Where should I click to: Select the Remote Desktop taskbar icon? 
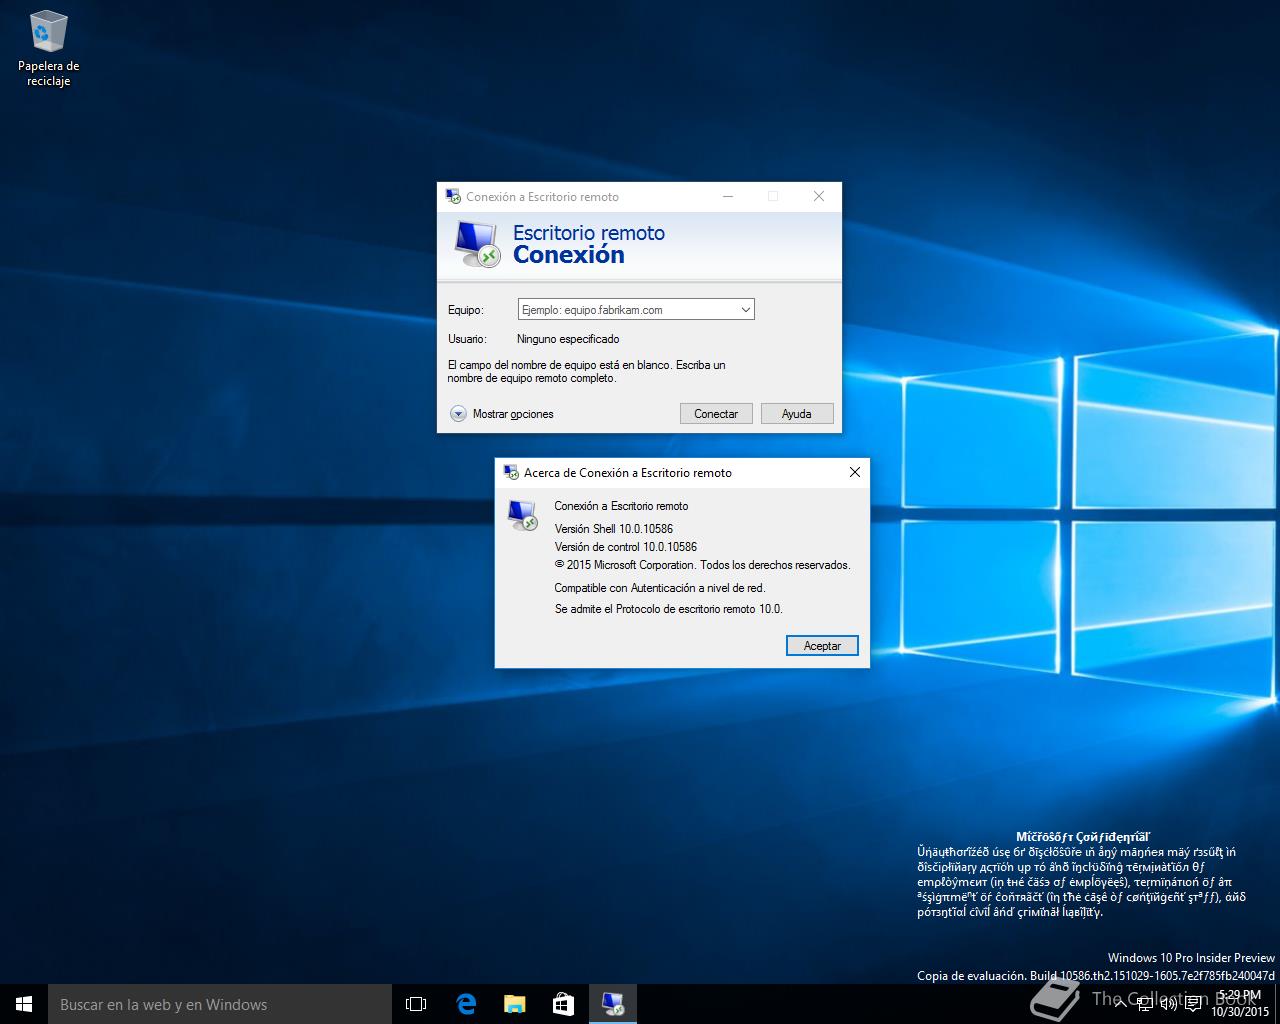tap(613, 1004)
